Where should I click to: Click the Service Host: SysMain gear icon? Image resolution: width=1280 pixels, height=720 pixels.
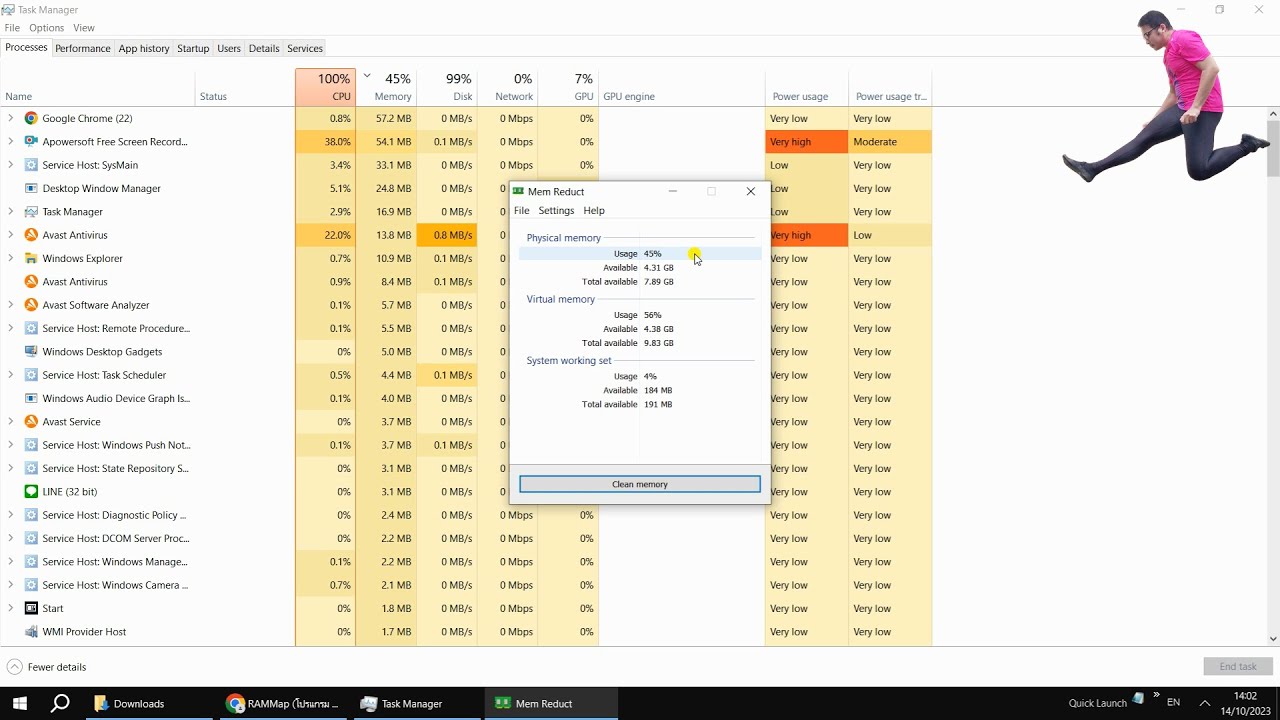point(31,165)
